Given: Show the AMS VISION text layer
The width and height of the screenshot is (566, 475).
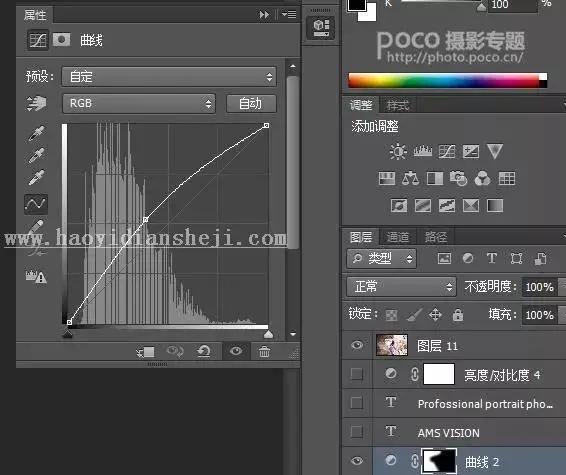Looking at the screenshot, I should (x=357, y=431).
